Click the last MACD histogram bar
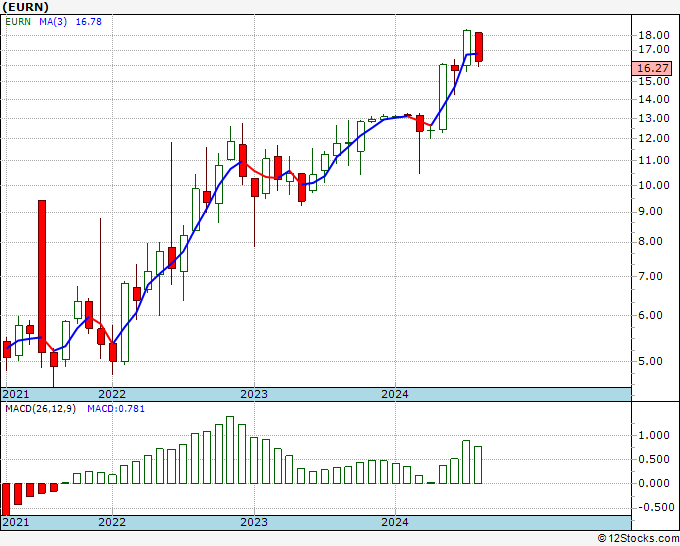This screenshot has height=546, width=680. coord(478,464)
